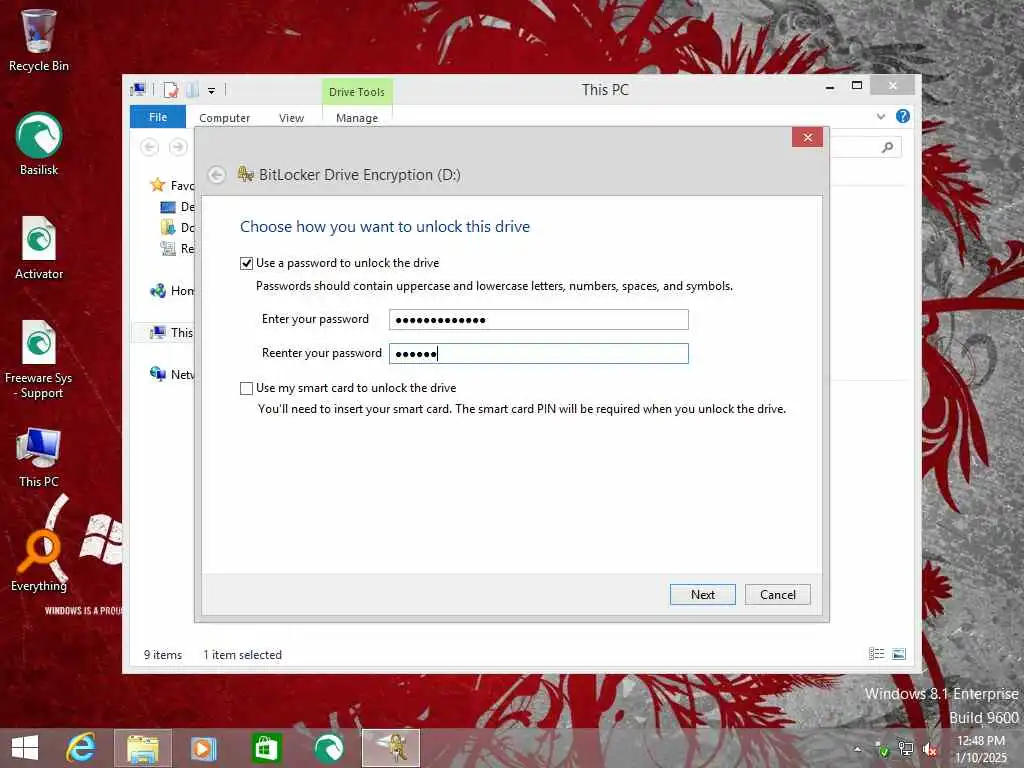The width and height of the screenshot is (1024, 768).
Task: Click the Explorer back navigation arrow
Action: click(x=150, y=147)
